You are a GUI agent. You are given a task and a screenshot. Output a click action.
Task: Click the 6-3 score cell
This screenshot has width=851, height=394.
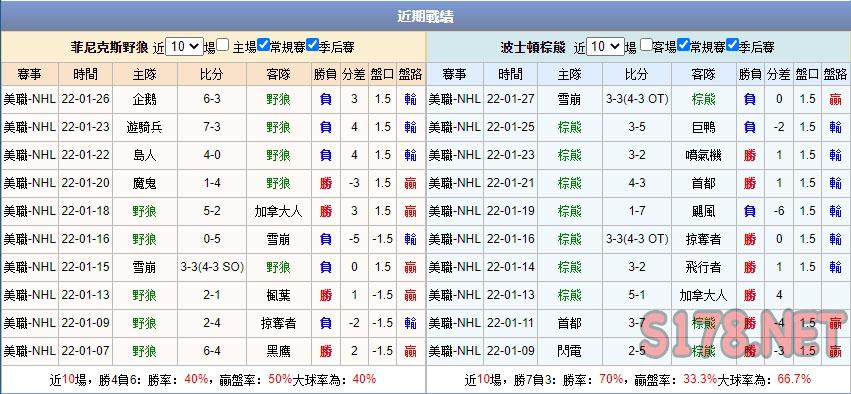click(212, 99)
